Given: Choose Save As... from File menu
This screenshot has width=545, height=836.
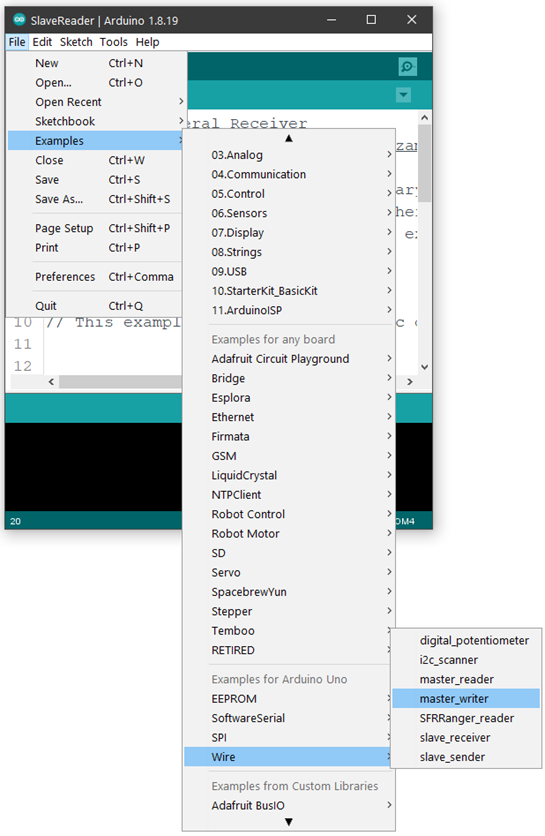Looking at the screenshot, I should click(x=96, y=199).
